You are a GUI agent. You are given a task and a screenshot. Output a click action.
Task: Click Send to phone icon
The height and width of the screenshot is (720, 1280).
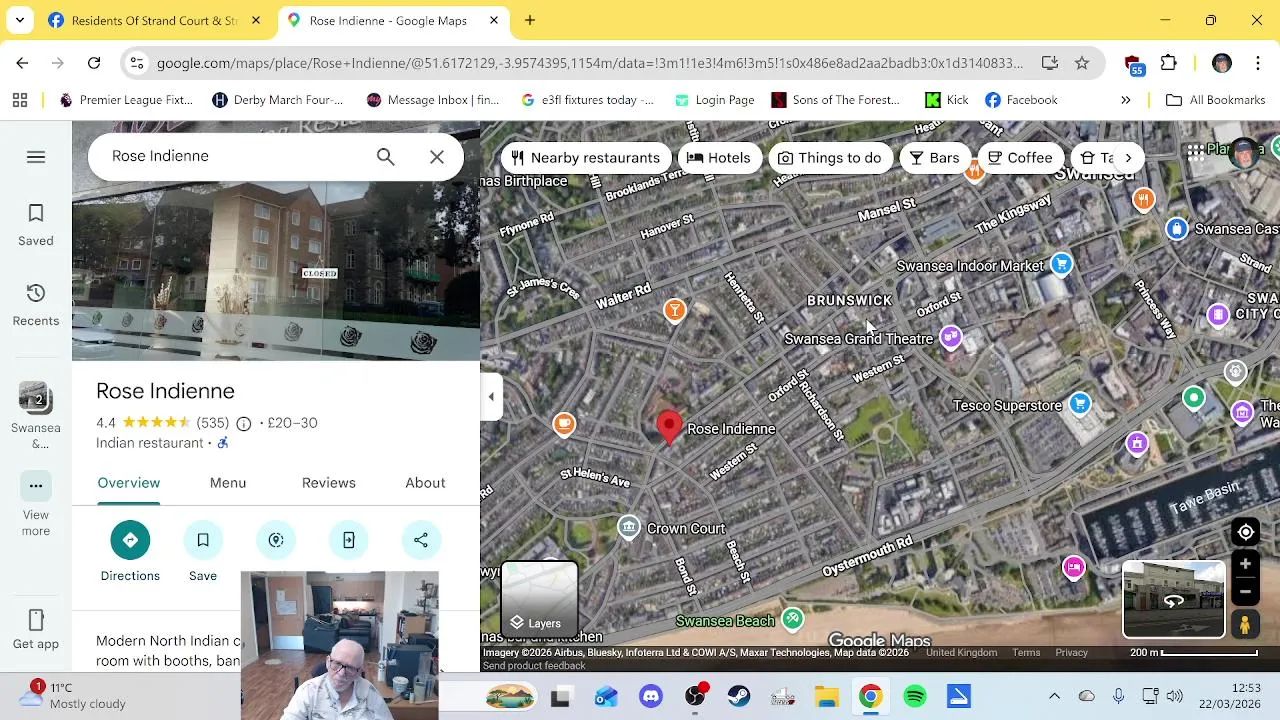click(349, 540)
